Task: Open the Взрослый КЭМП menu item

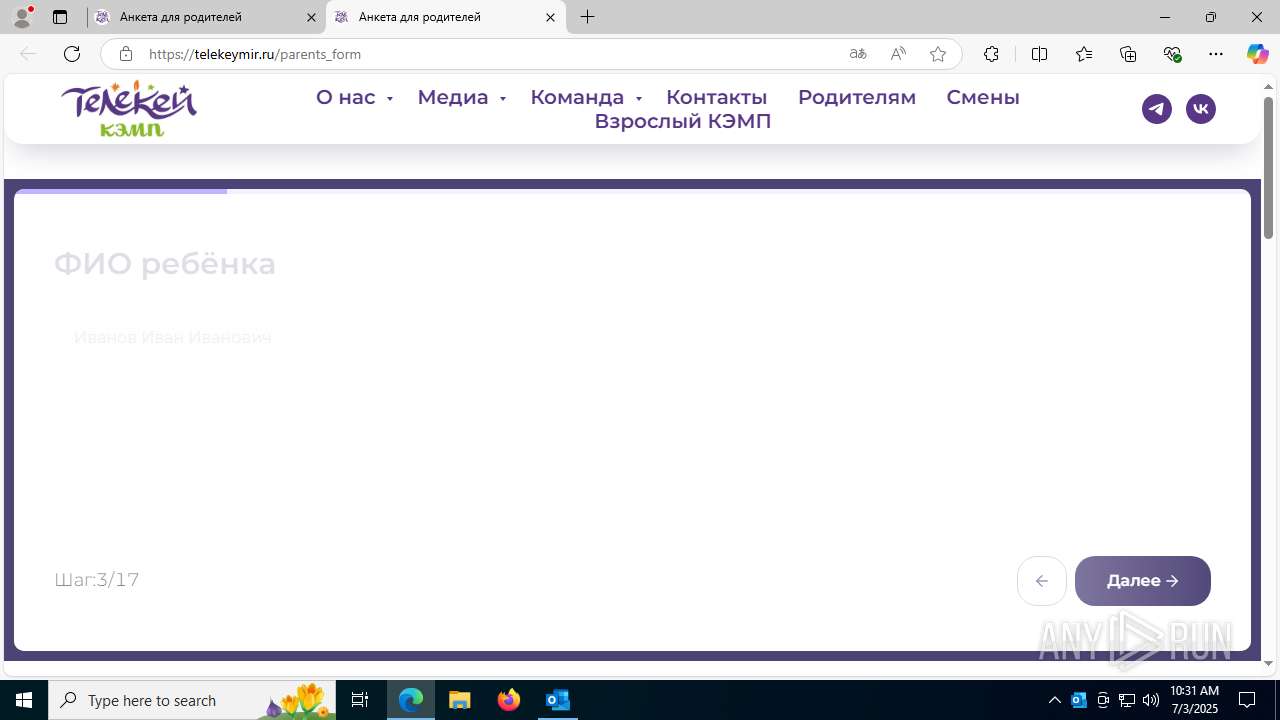Action: pyautogui.click(x=683, y=121)
